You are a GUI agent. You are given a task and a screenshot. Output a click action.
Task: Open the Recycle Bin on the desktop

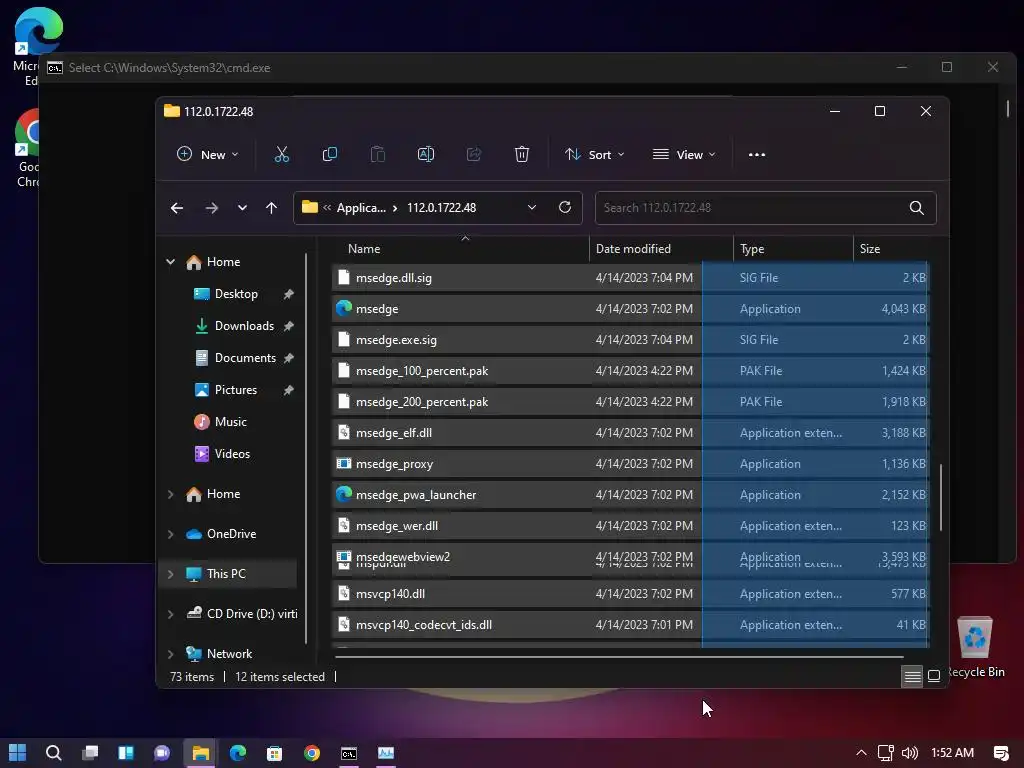975,645
